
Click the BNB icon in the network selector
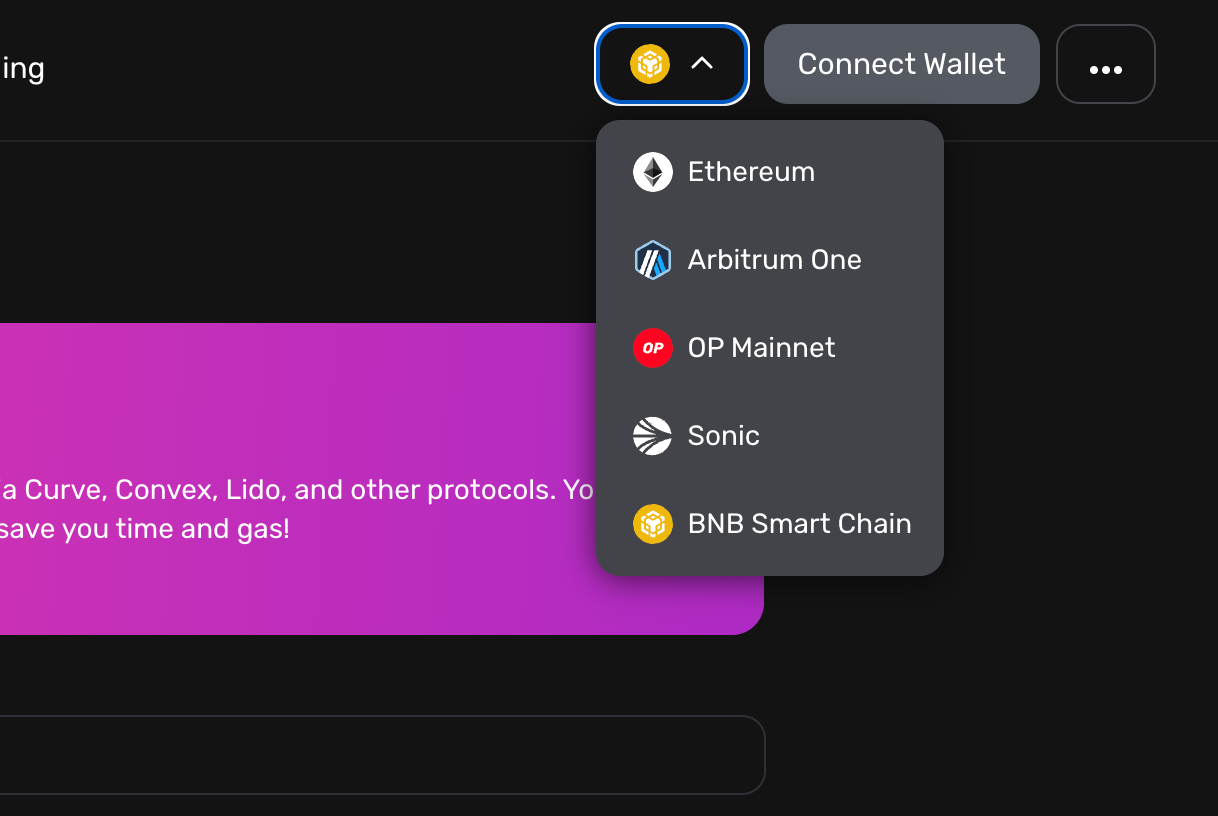(x=652, y=64)
